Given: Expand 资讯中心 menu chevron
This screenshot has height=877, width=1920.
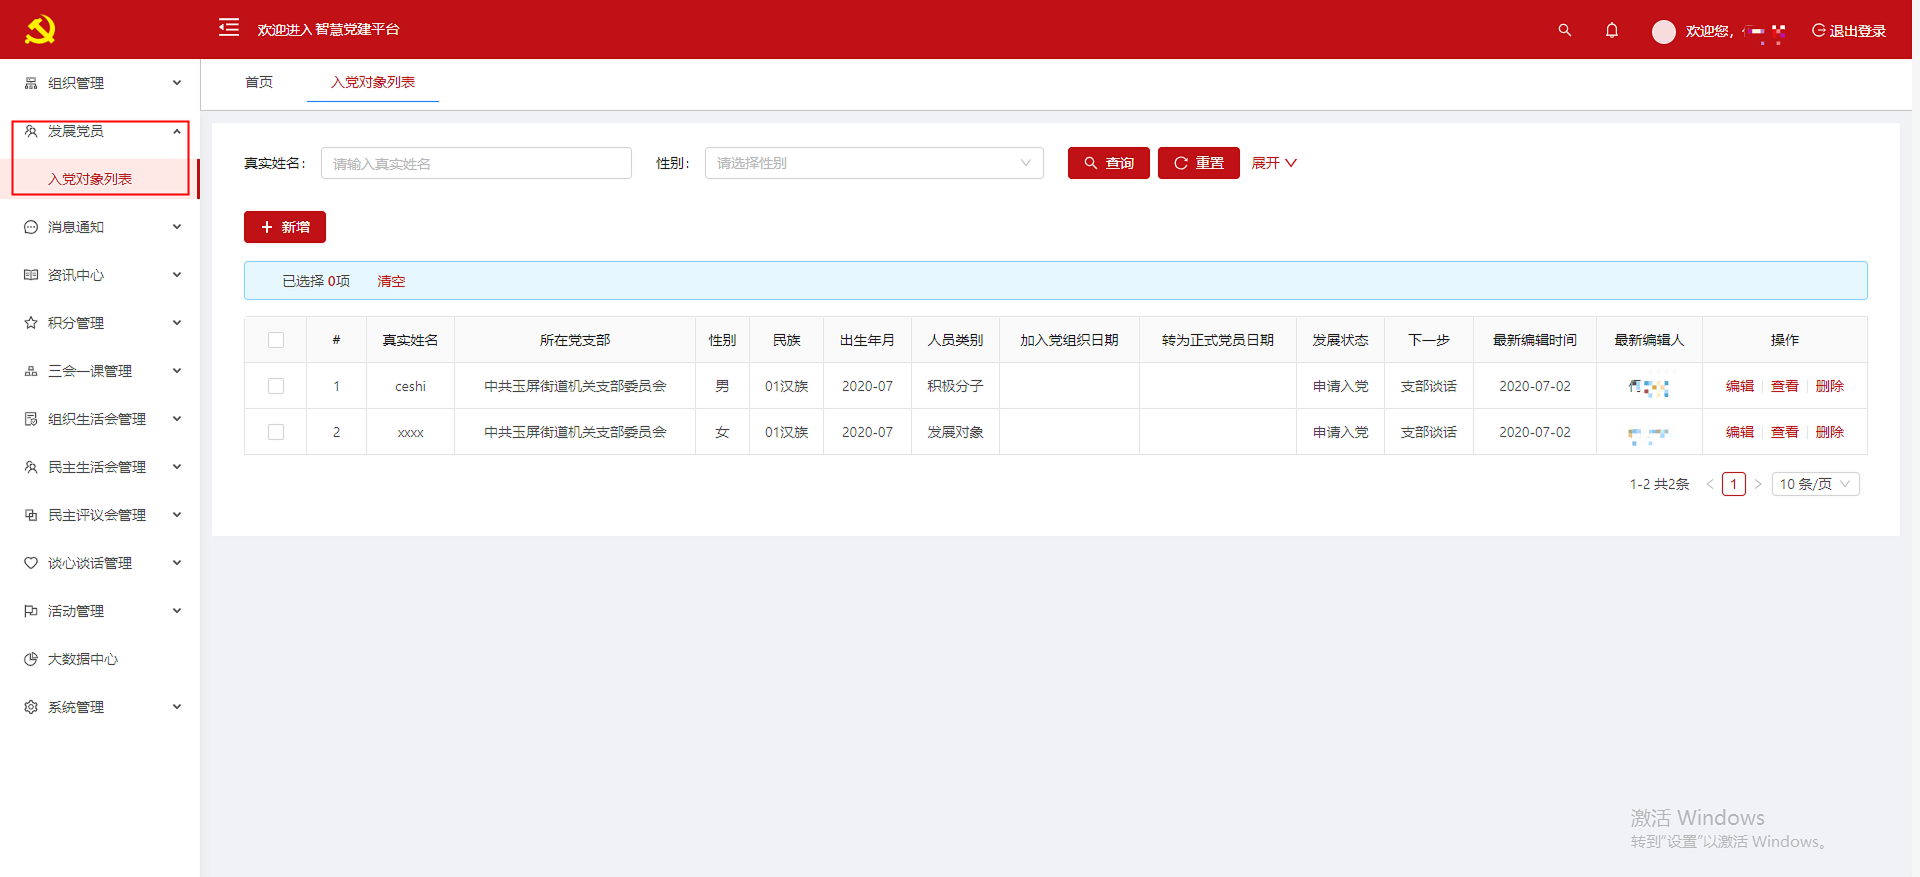Looking at the screenshot, I should [x=177, y=275].
